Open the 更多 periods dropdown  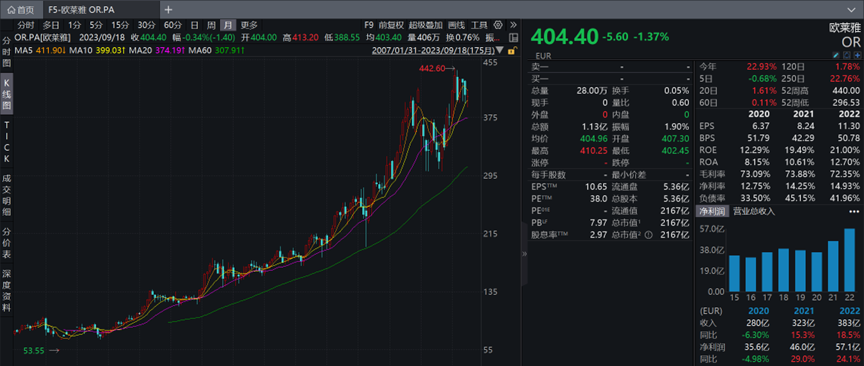(x=249, y=25)
